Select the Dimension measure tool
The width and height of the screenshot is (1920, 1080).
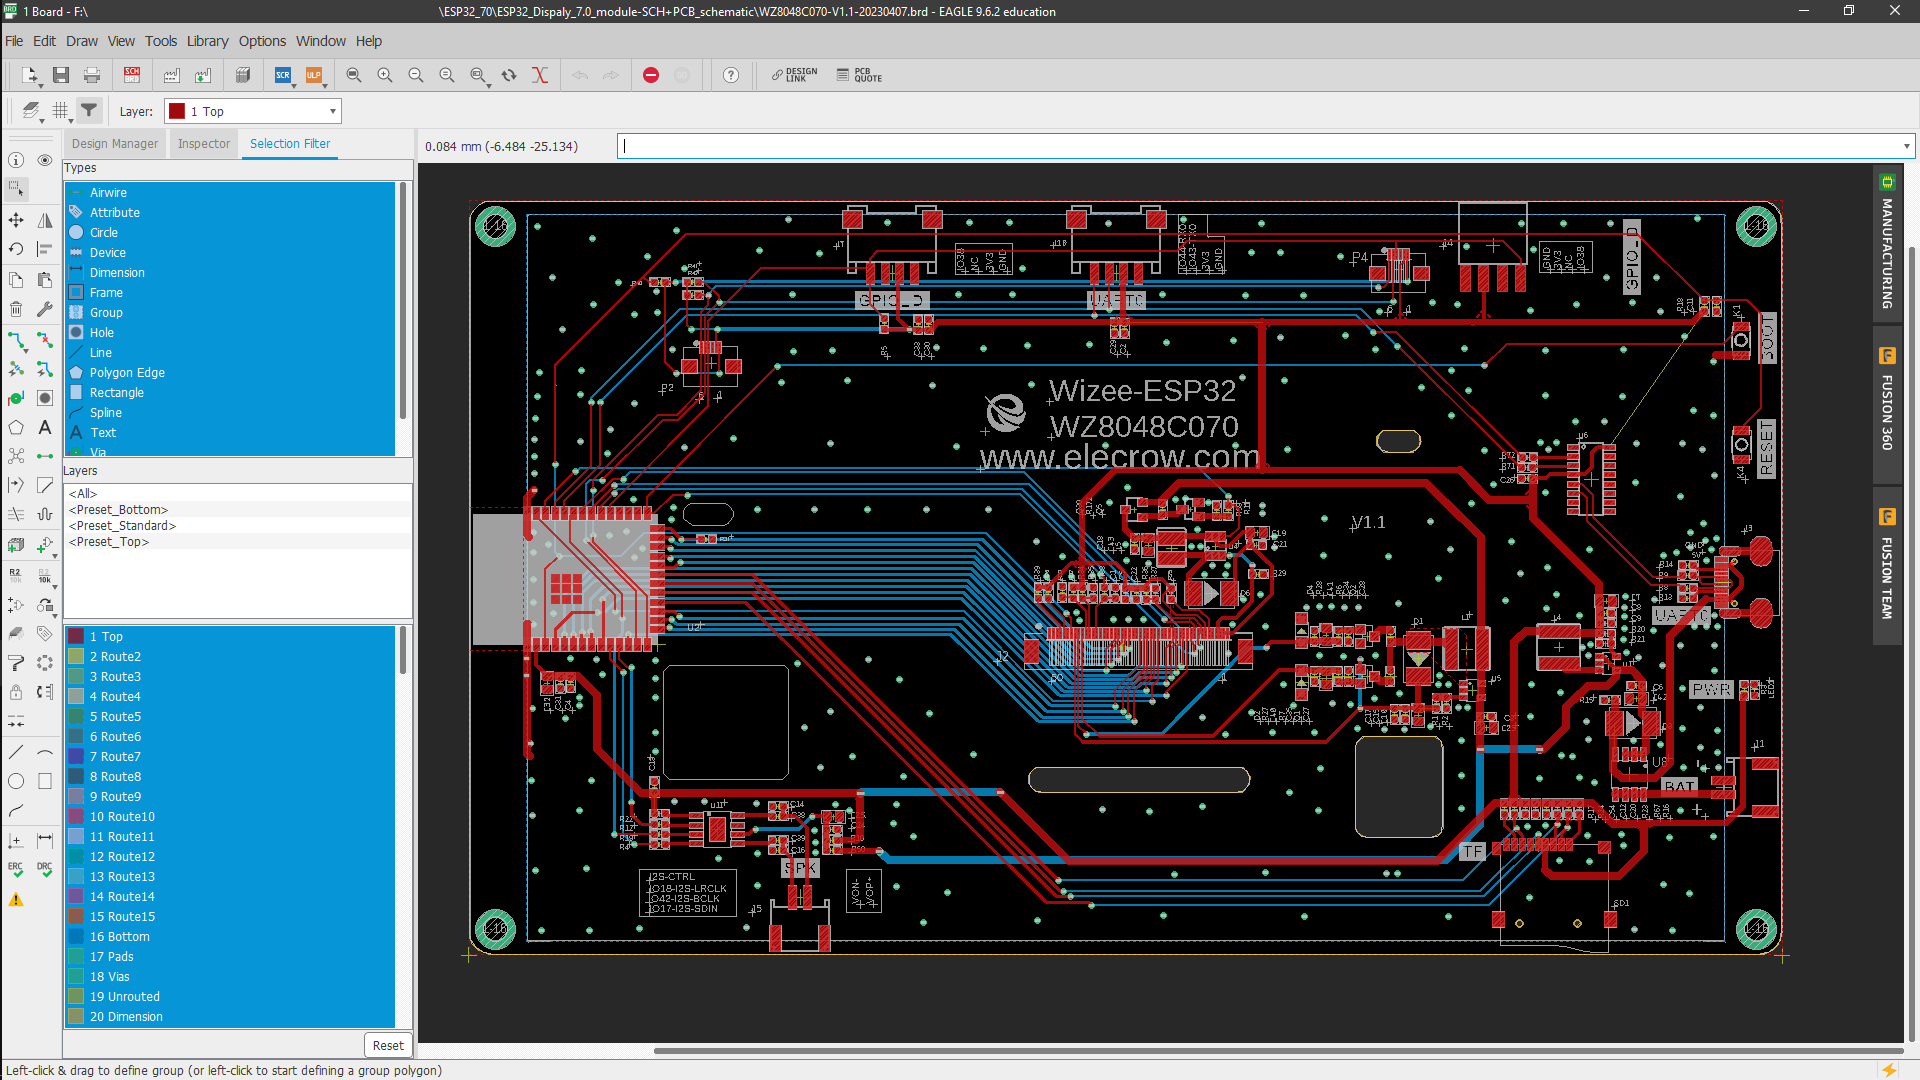[45, 840]
